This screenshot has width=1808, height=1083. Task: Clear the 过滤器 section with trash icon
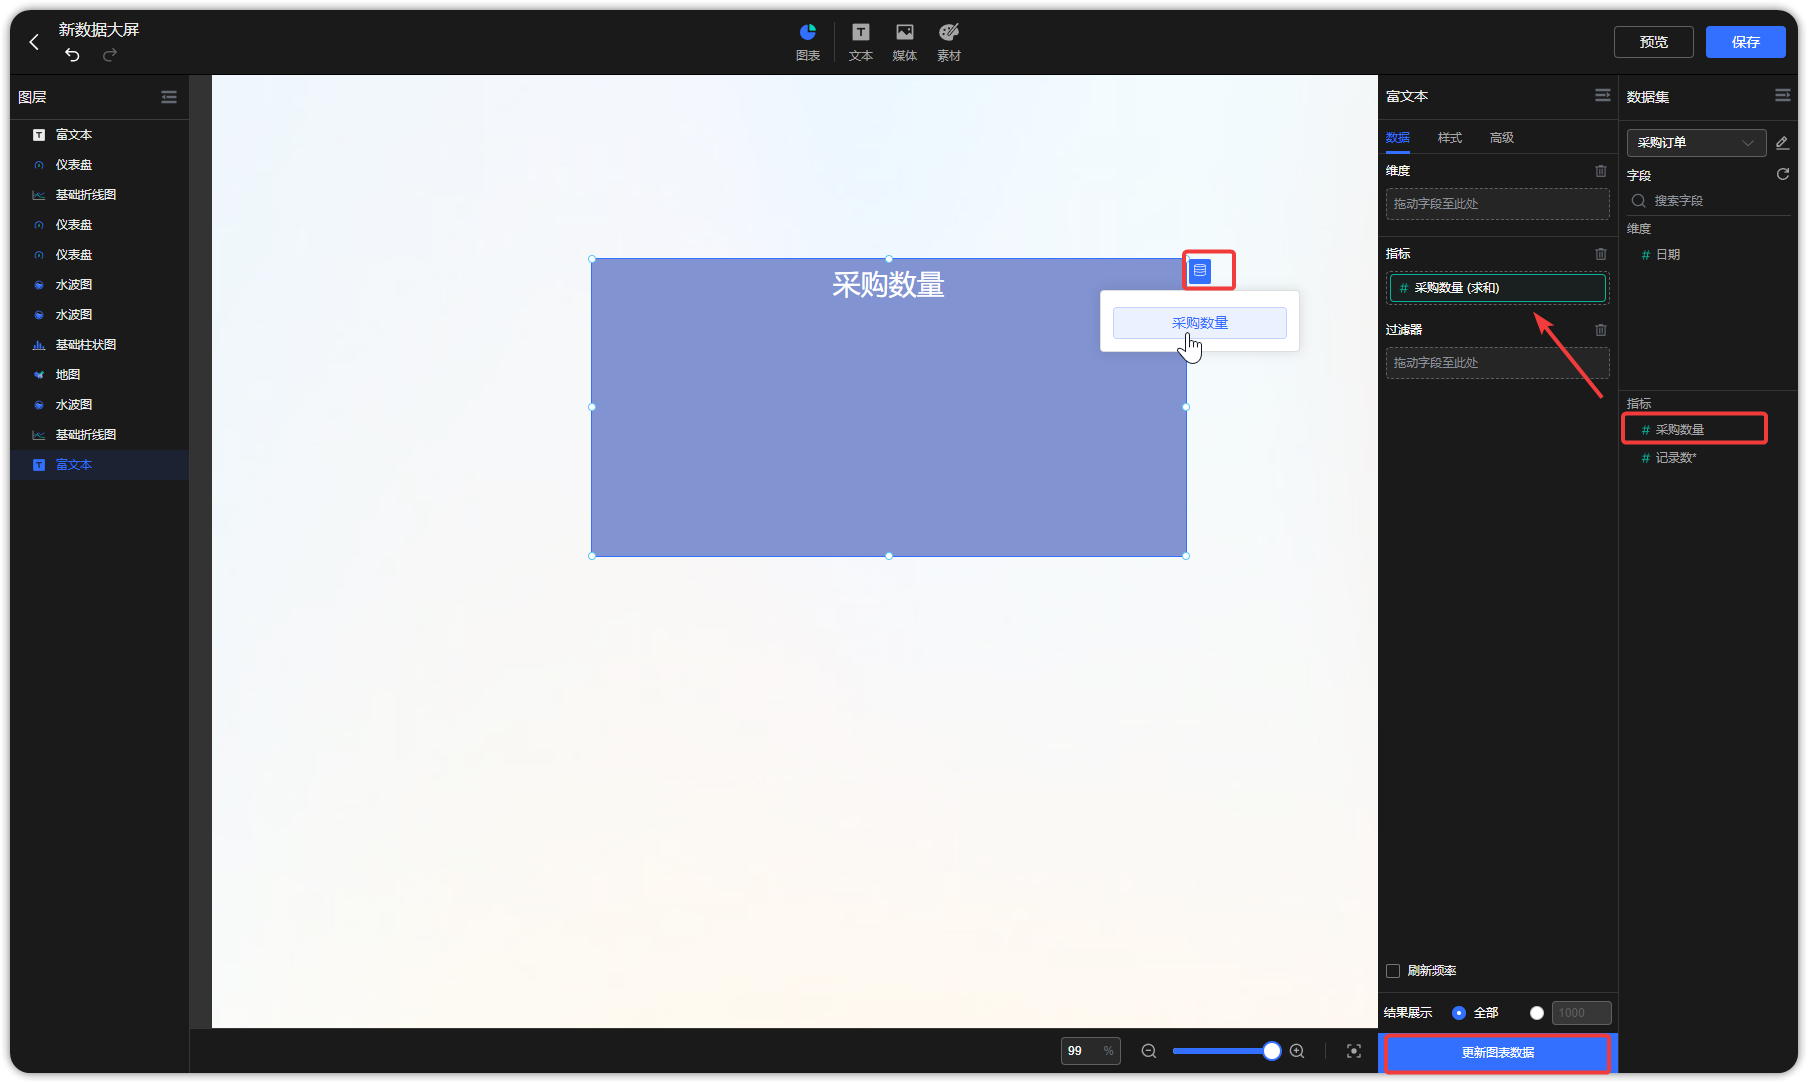point(1601,330)
